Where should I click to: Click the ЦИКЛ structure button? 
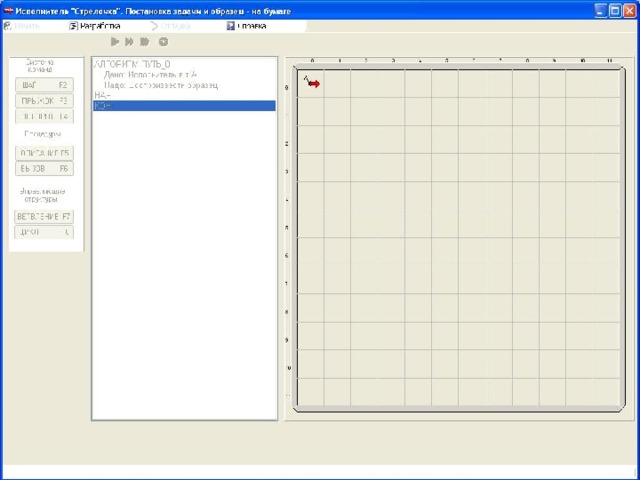tap(44, 232)
